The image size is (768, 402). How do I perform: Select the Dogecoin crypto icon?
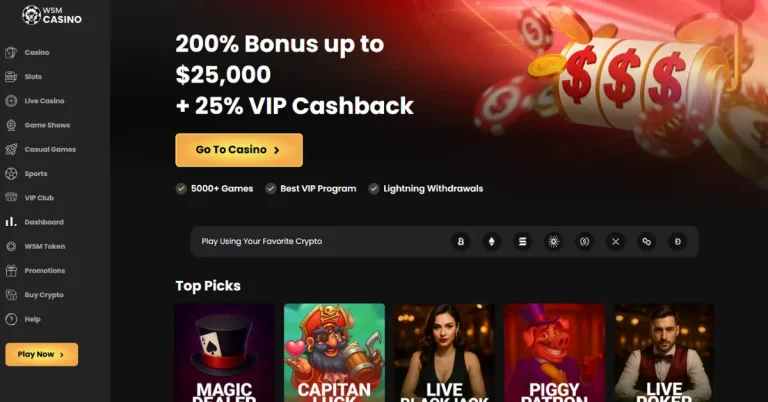tap(677, 241)
